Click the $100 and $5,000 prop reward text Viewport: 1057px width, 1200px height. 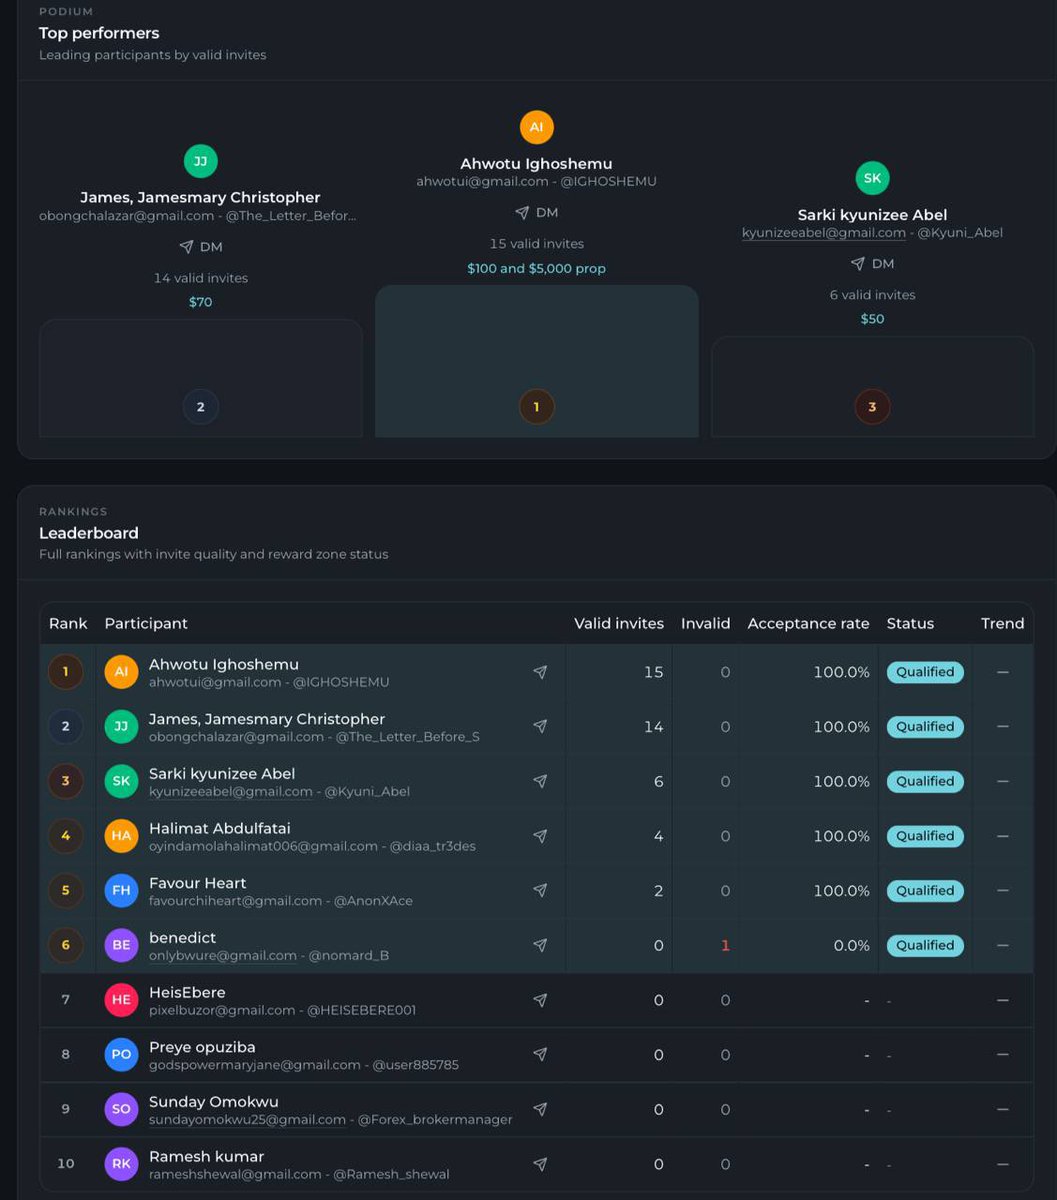pos(537,269)
